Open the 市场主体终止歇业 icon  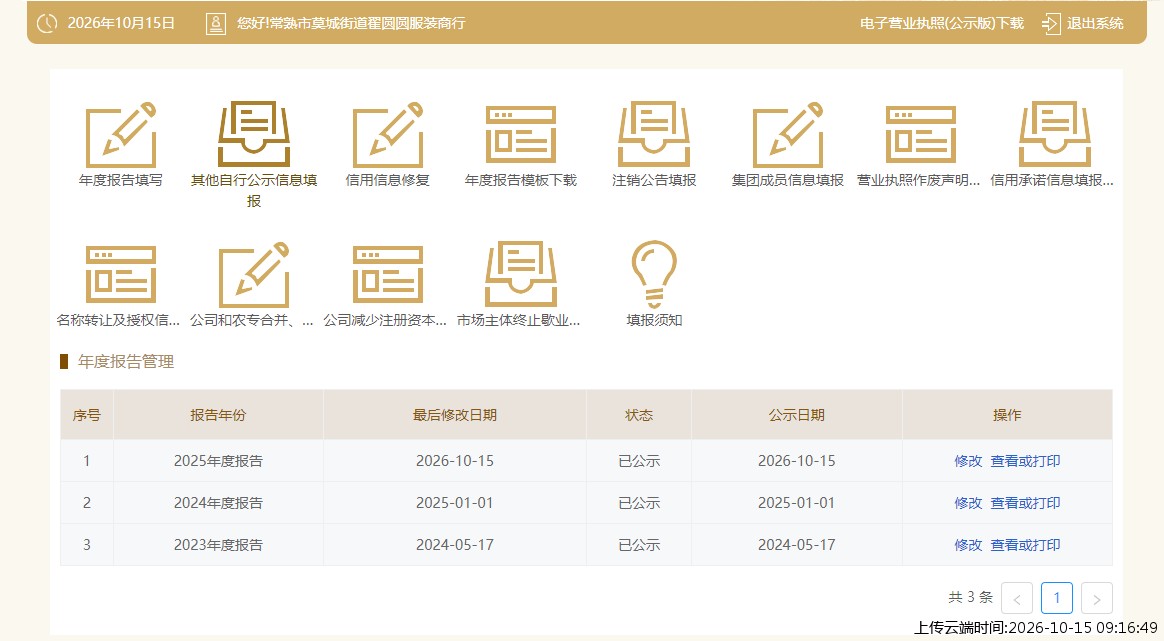click(x=520, y=275)
